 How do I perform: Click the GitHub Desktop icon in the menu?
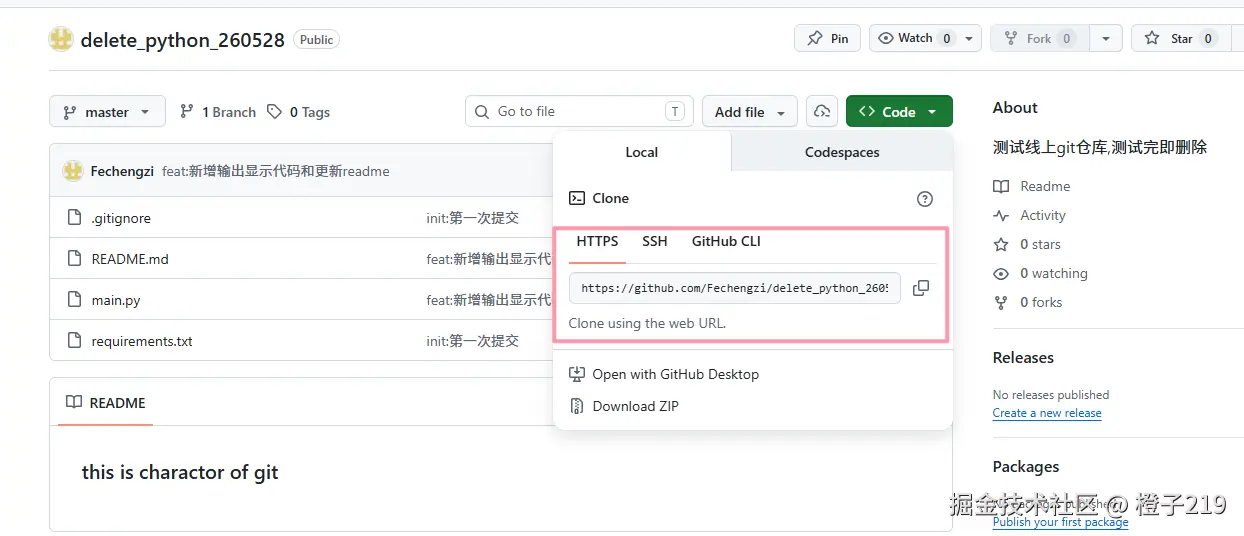coord(577,374)
